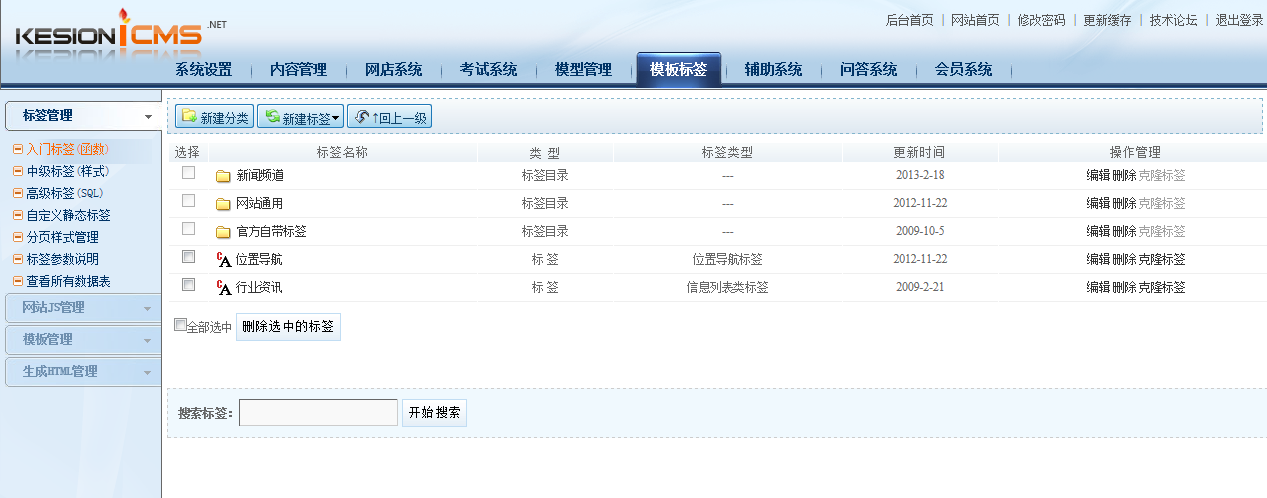Open the 新建标签 dropdown arrow
Screen dimensions: 1267x498
click(x=336, y=118)
